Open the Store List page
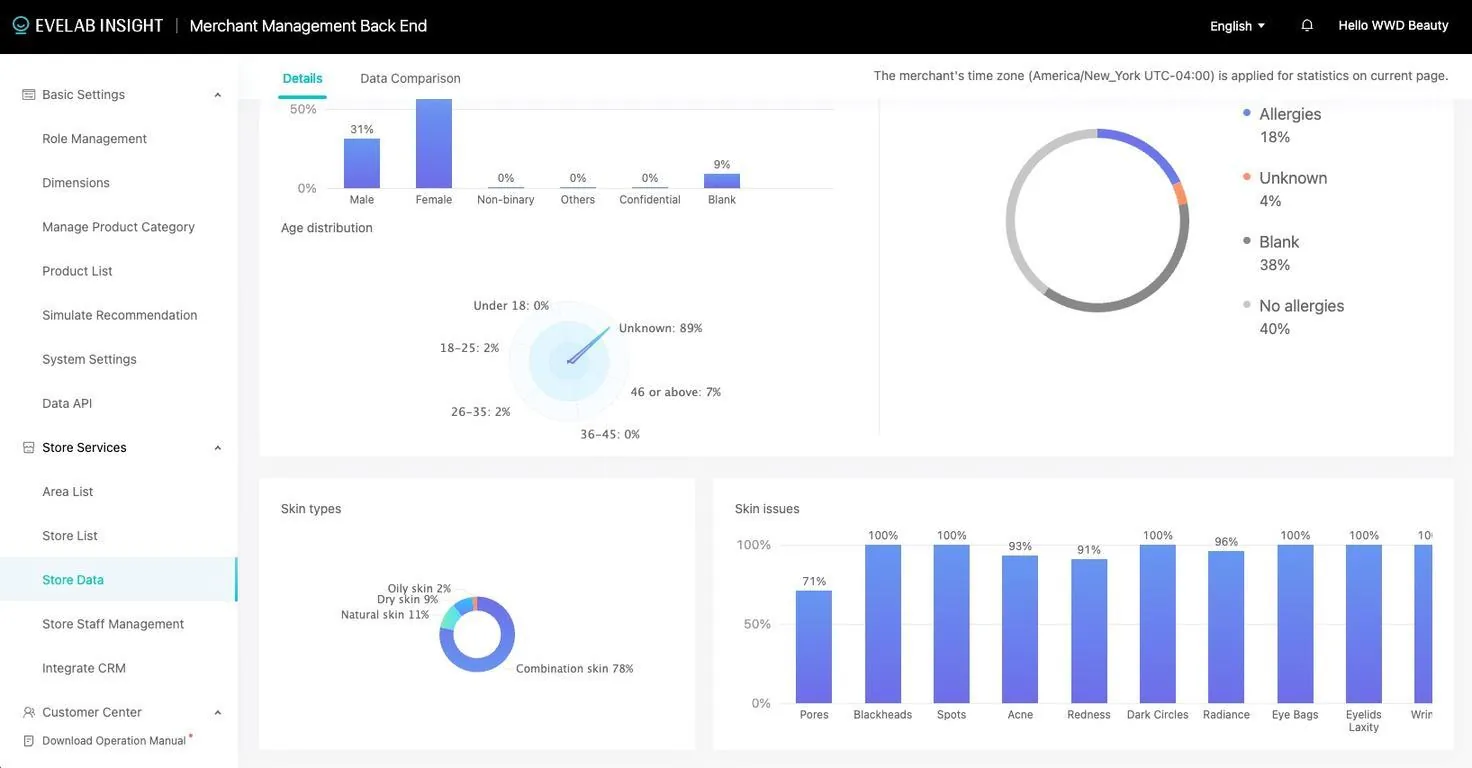This screenshot has width=1472, height=768. (x=70, y=536)
